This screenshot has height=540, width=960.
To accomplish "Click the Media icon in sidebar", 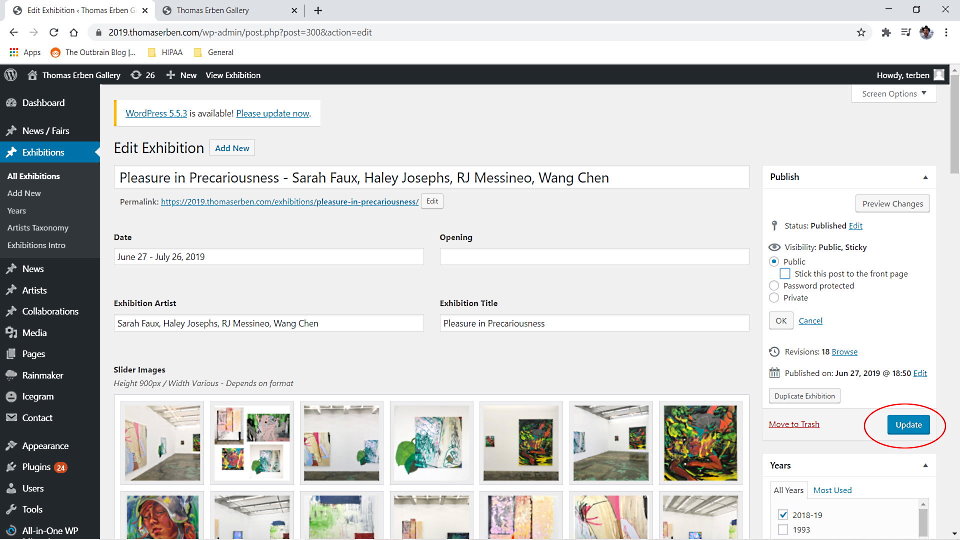I will pos(11,332).
